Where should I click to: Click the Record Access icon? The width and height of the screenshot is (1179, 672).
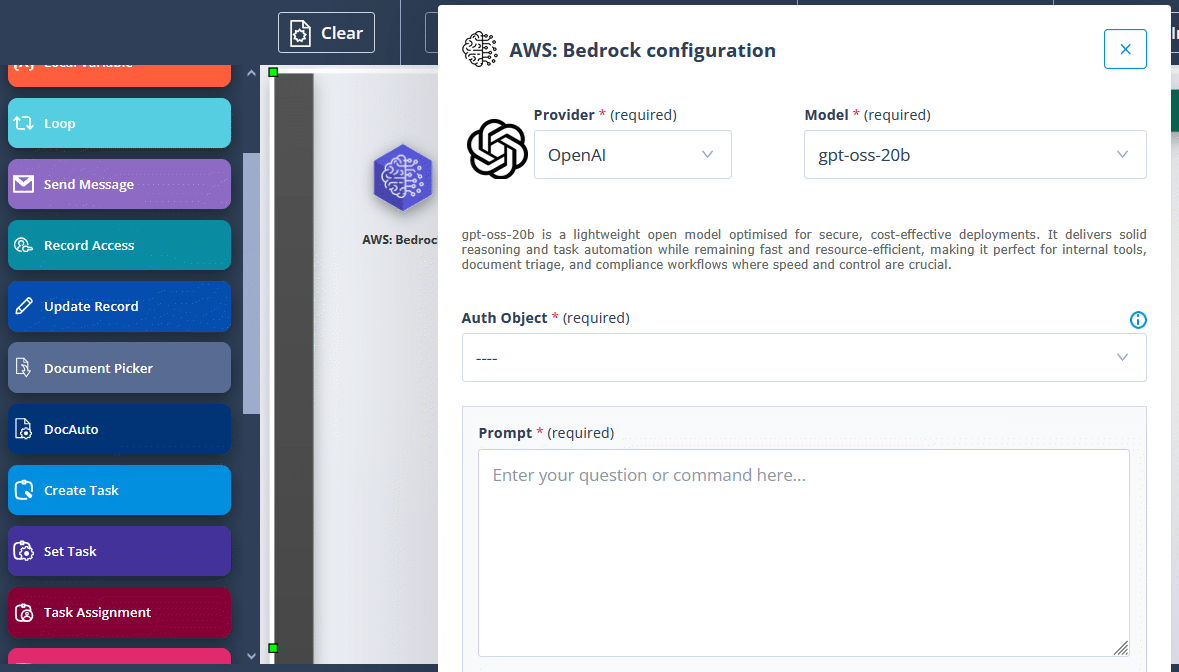point(23,245)
